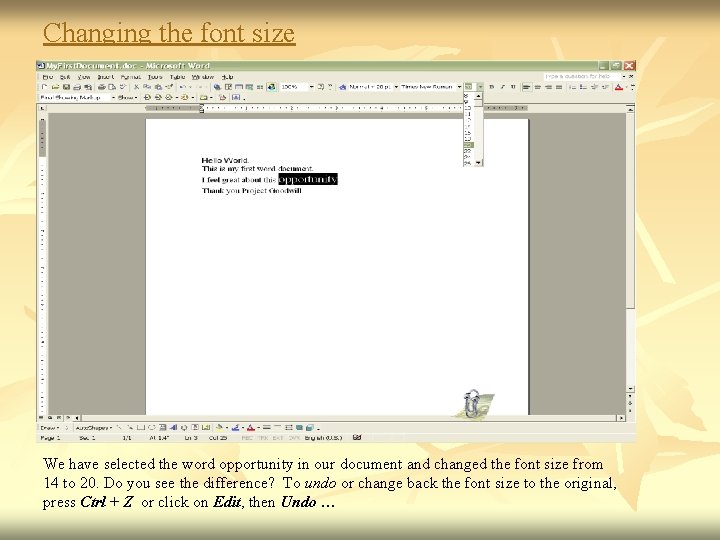Image resolution: width=720 pixels, height=540 pixels.
Task: Click the Changing the font size slide title
Action: tap(169, 33)
